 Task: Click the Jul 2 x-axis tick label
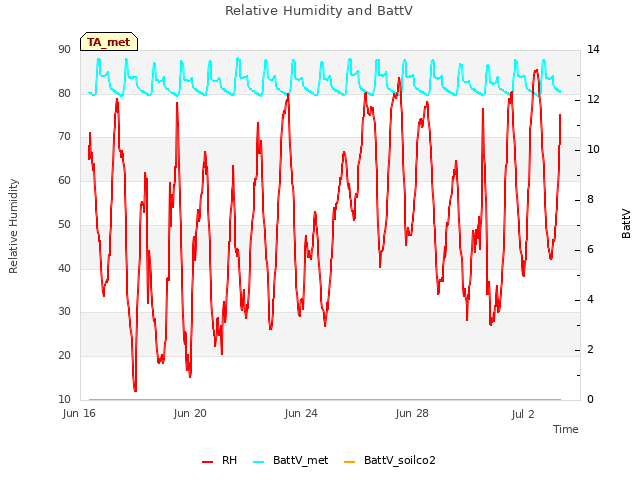point(523,414)
